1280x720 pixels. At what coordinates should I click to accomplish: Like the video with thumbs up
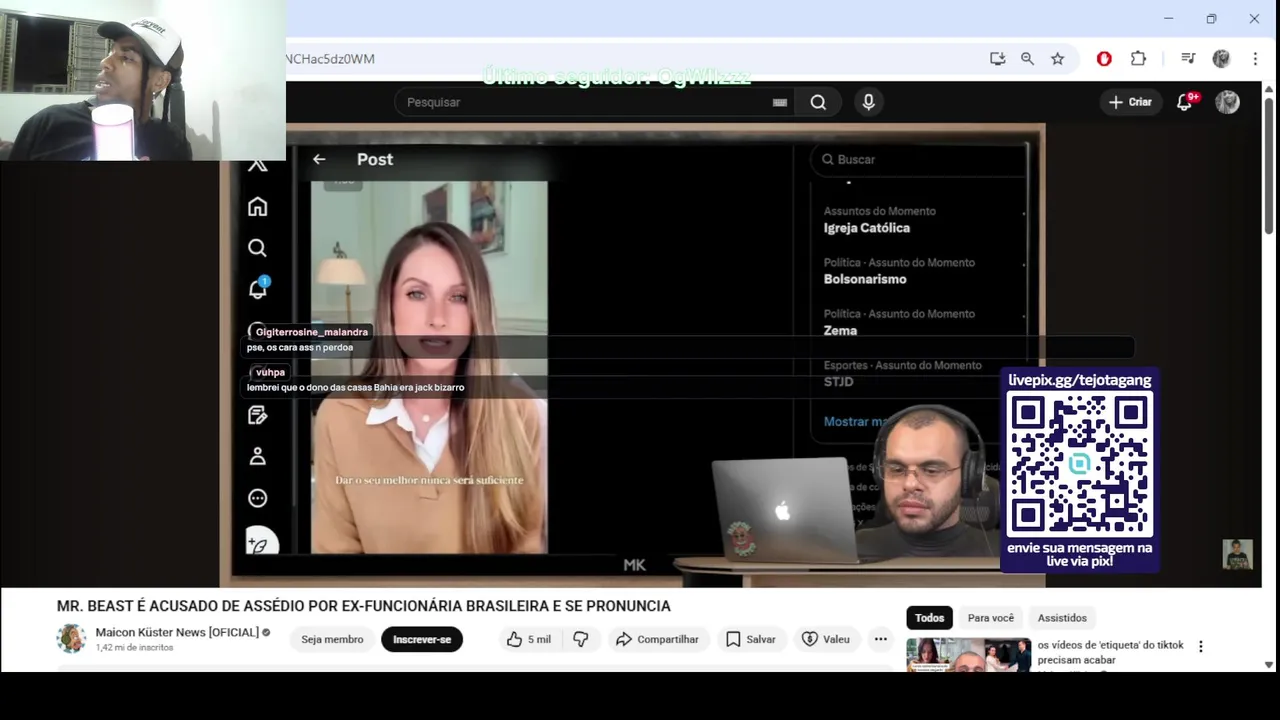tap(528, 639)
